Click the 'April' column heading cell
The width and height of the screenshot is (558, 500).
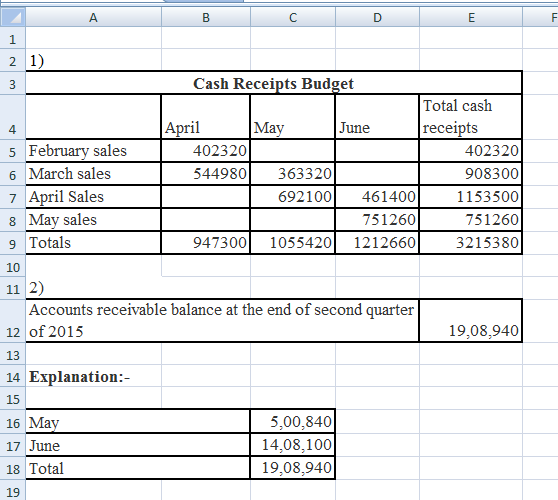205,117
